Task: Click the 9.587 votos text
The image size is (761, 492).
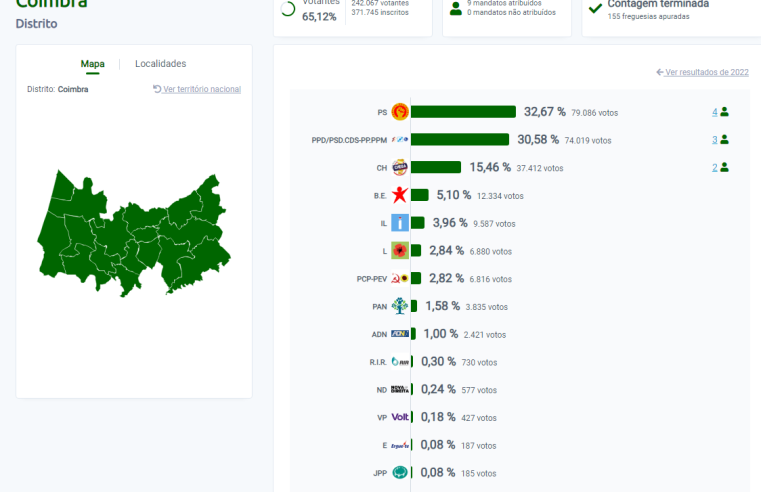Action: tap(494, 224)
